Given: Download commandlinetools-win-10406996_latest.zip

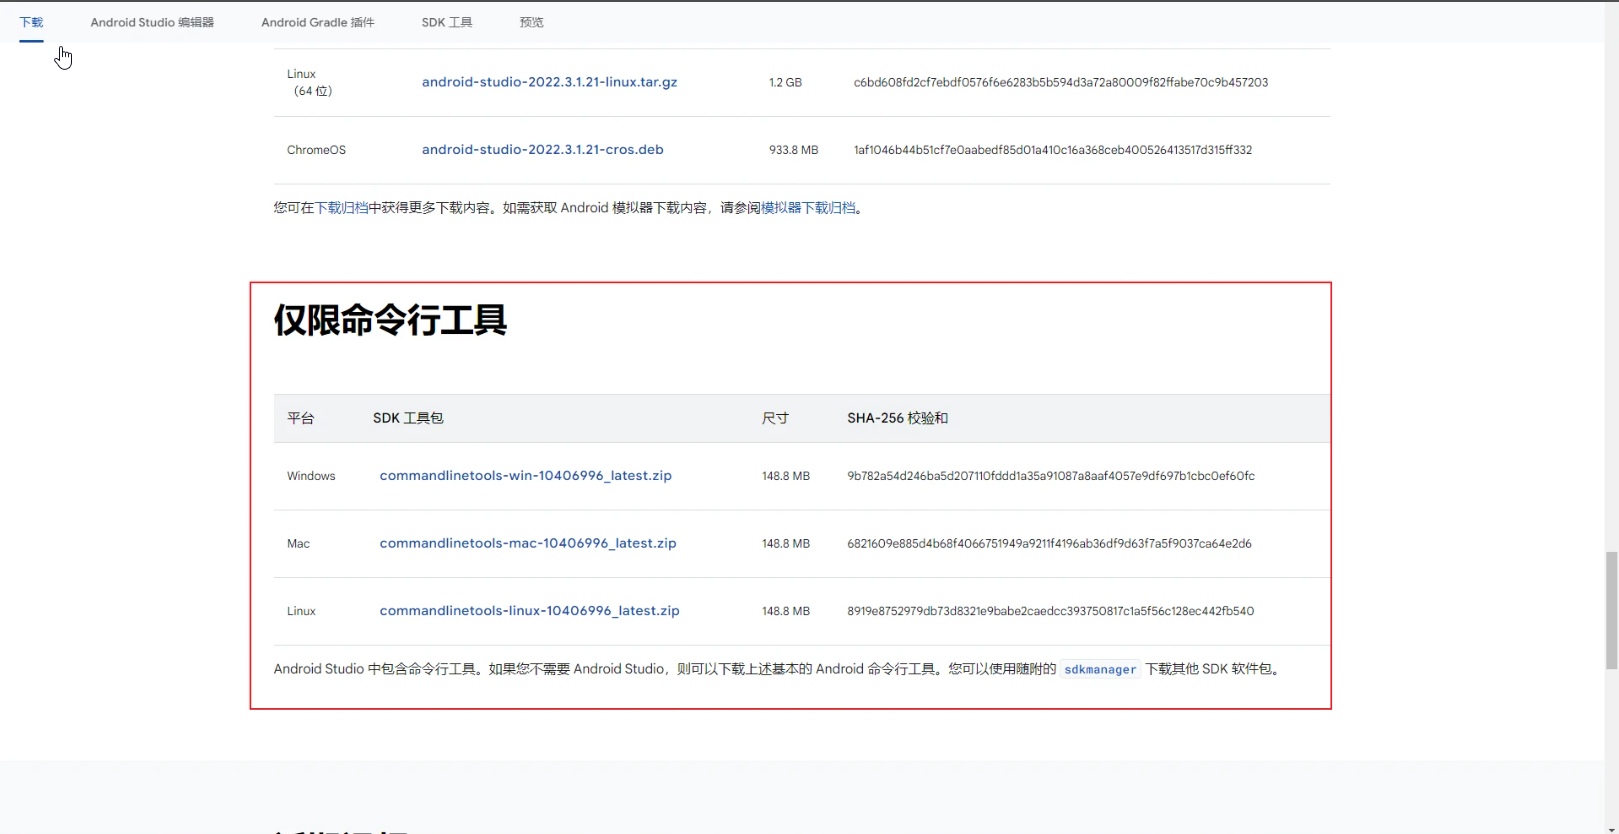Looking at the screenshot, I should coord(525,476).
